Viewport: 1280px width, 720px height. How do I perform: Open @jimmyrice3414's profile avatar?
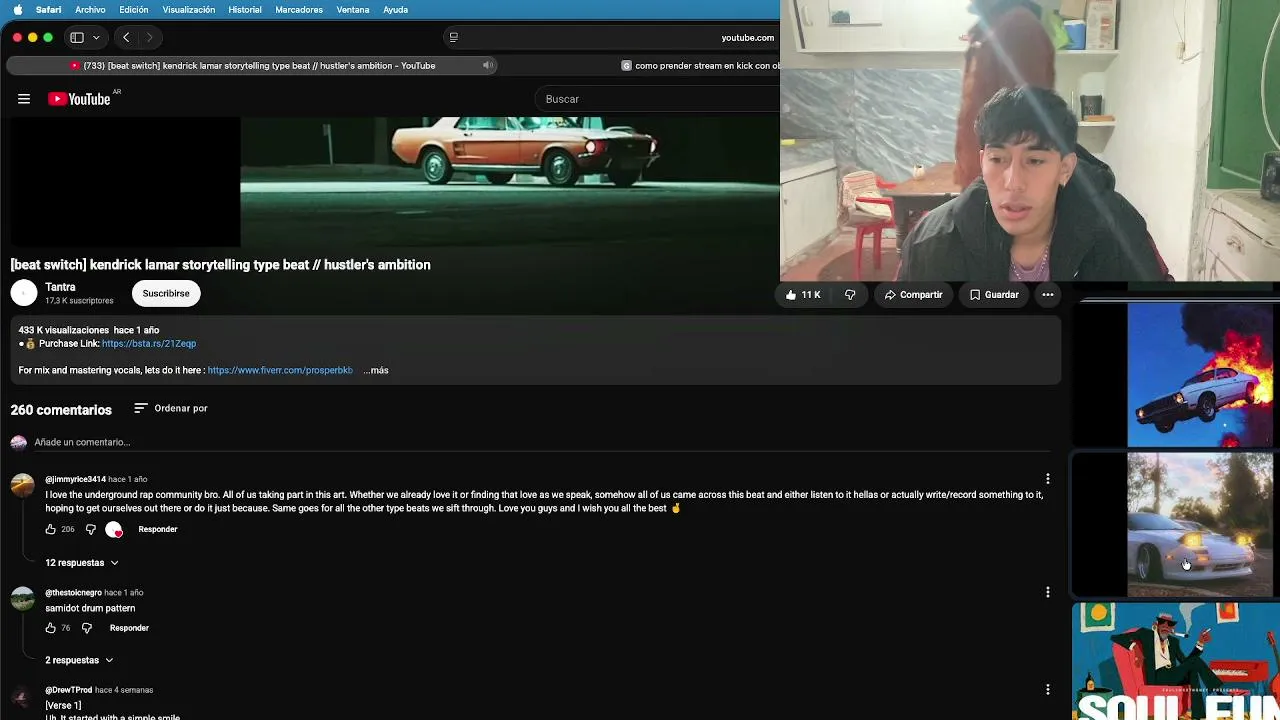coord(22,485)
